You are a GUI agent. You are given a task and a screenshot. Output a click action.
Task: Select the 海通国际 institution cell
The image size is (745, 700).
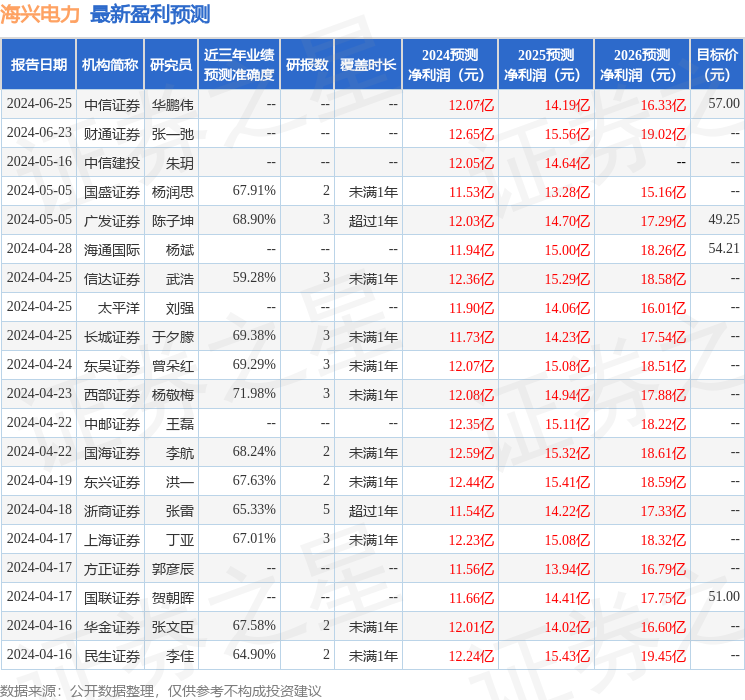click(x=112, y=250)
